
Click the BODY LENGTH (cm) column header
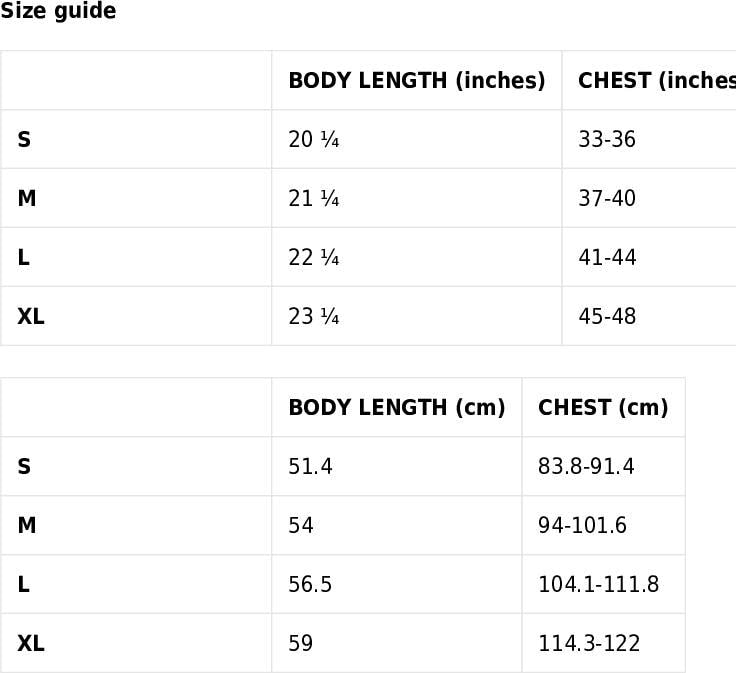tap(397, 407)
